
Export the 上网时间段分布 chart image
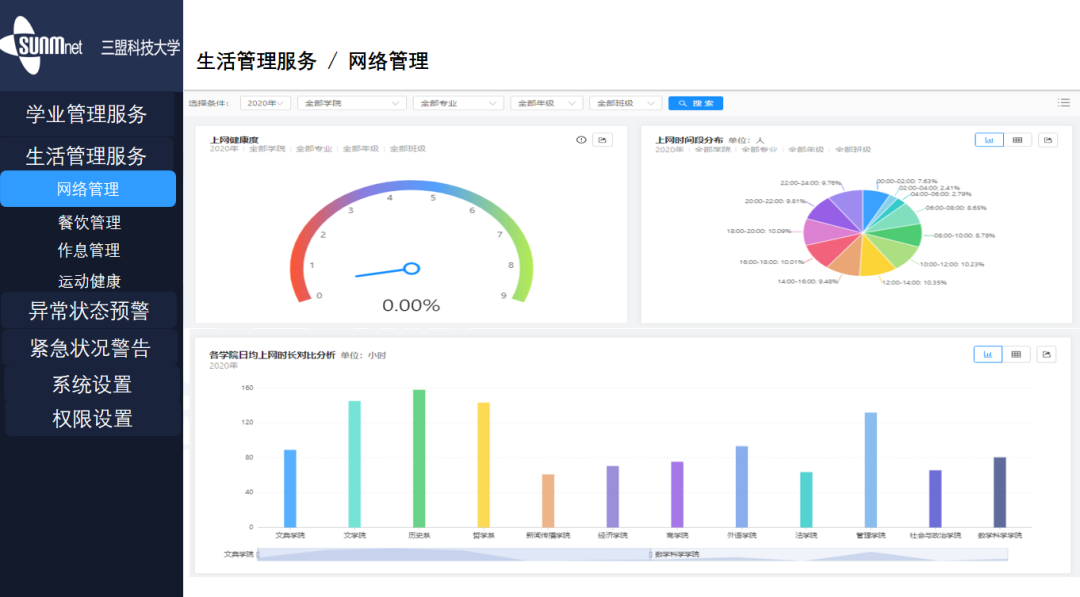[x=1045, y=140]
